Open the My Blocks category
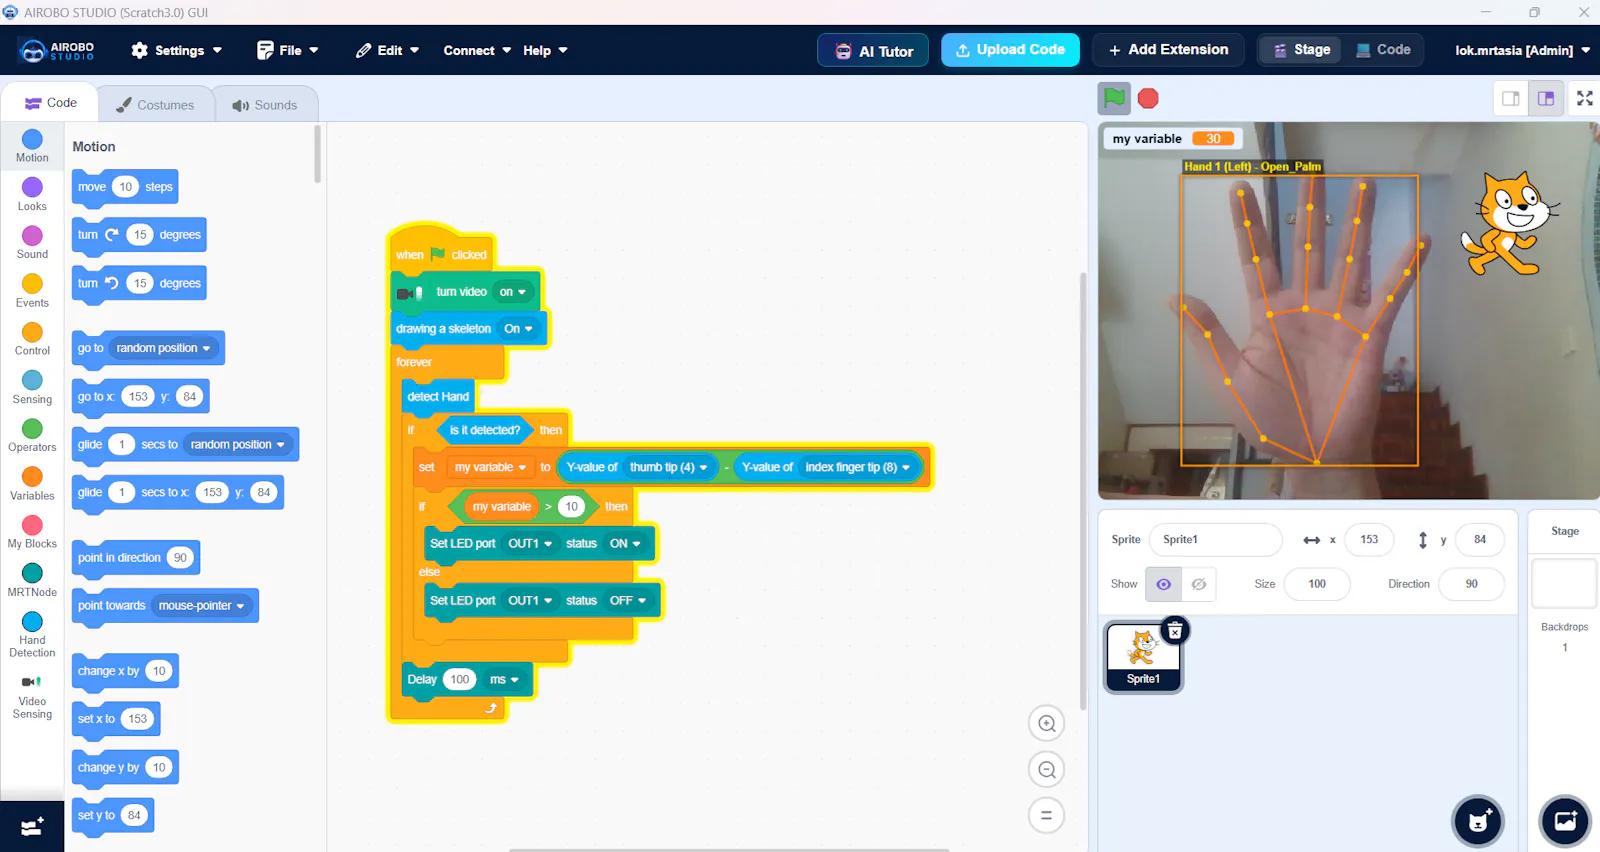The width and height of the screenshot is (1600, 852). 32,532
